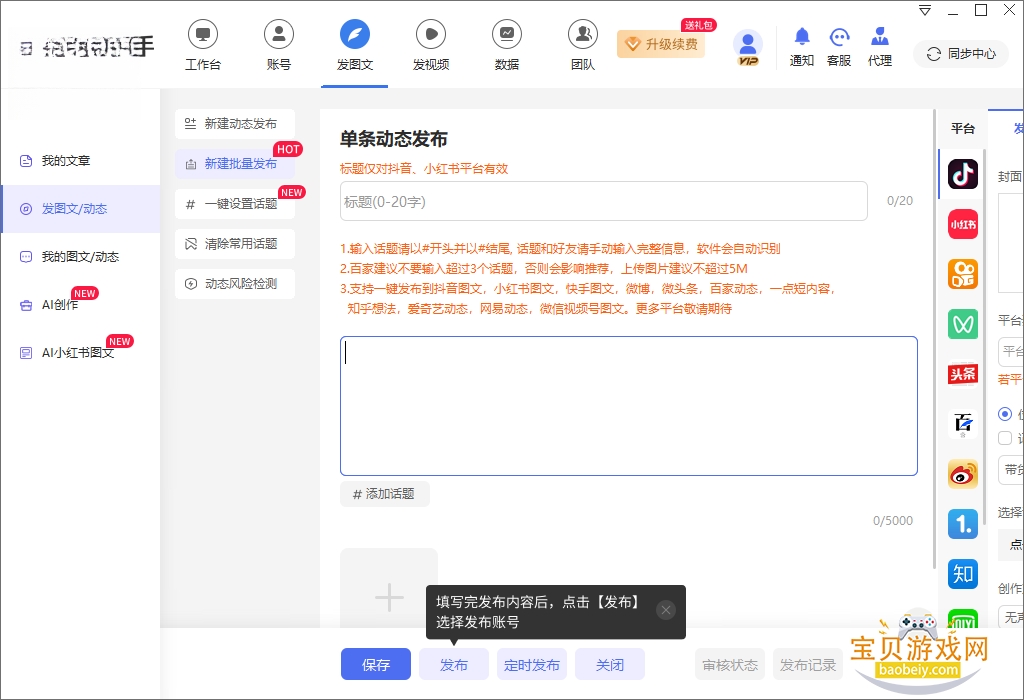The width and height of the screenshot is (1024, 700).
Task: Click the form vertical scrollbar
Action: coord(935,340)
